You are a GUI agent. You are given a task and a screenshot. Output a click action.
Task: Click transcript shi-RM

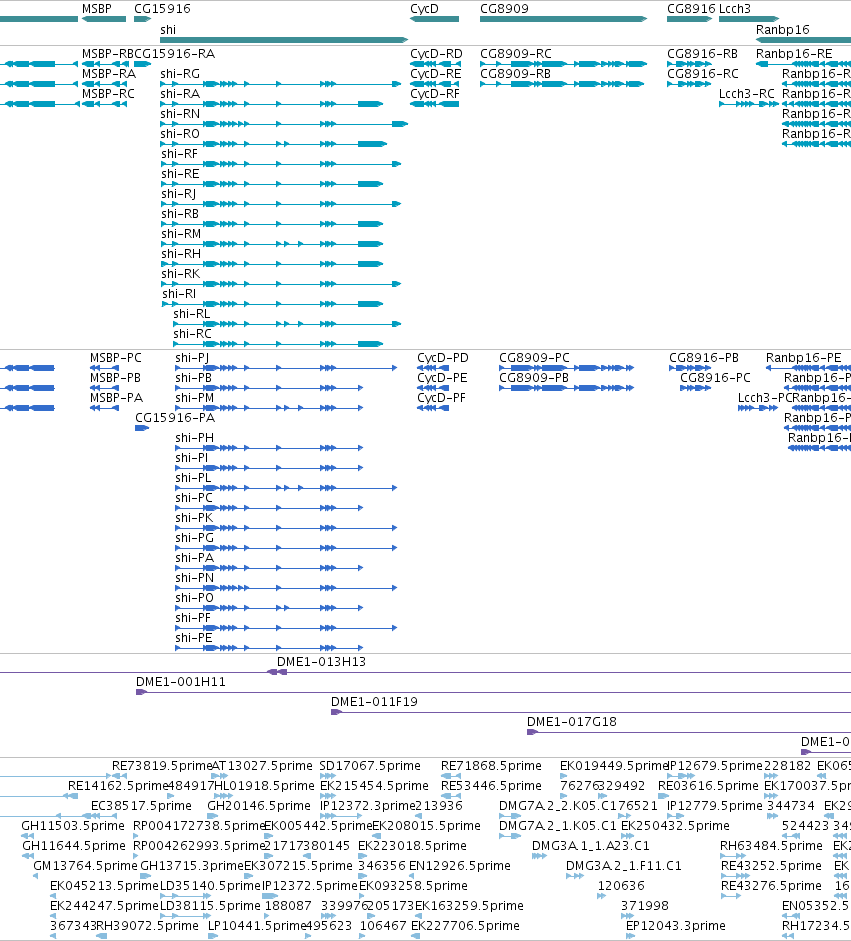click(x=272, y=244)
